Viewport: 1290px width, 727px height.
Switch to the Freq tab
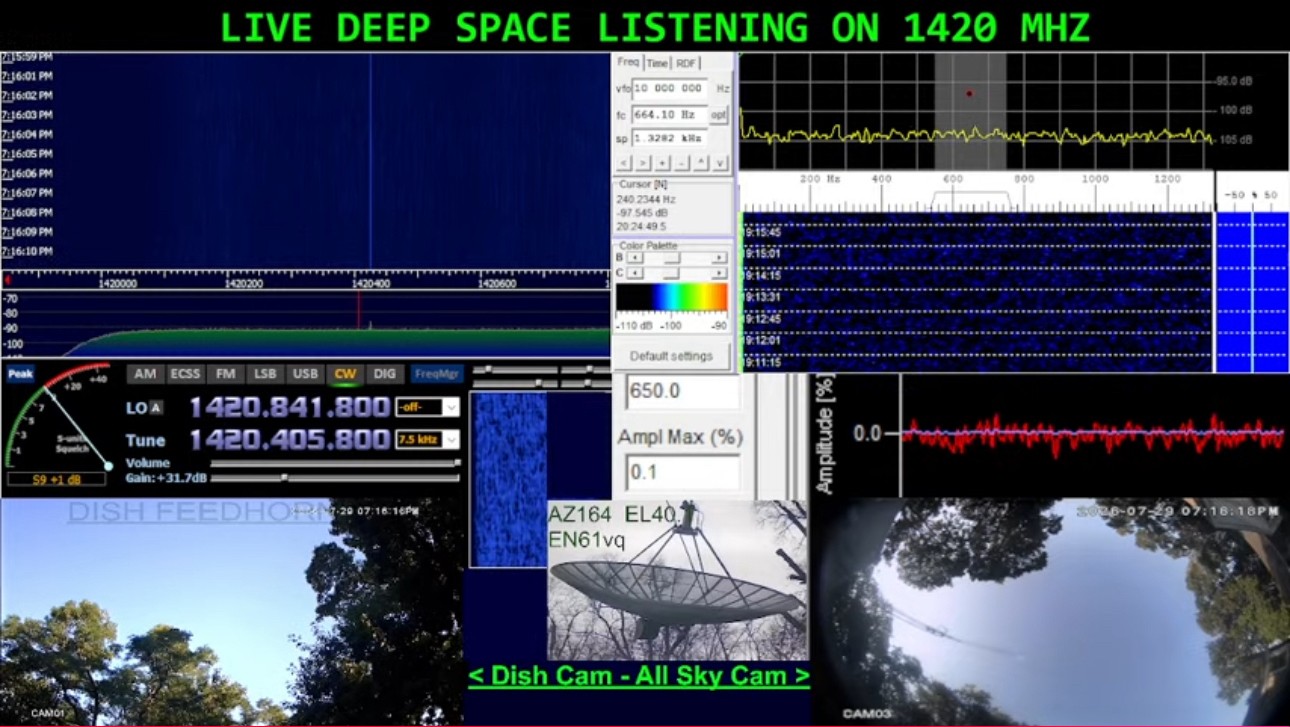point(628,62)
